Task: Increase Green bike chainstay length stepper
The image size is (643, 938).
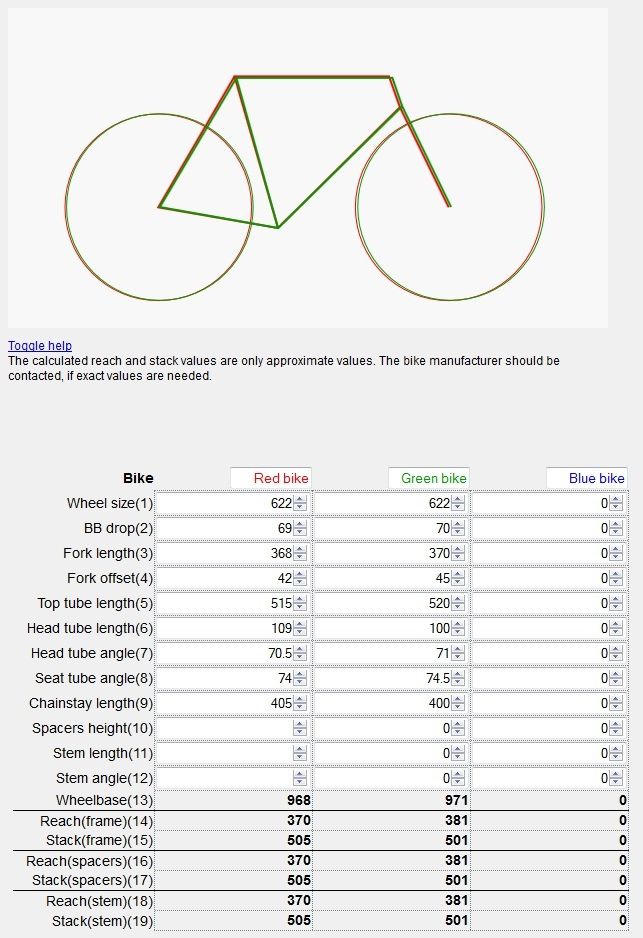Action: (x=458, y=699)
